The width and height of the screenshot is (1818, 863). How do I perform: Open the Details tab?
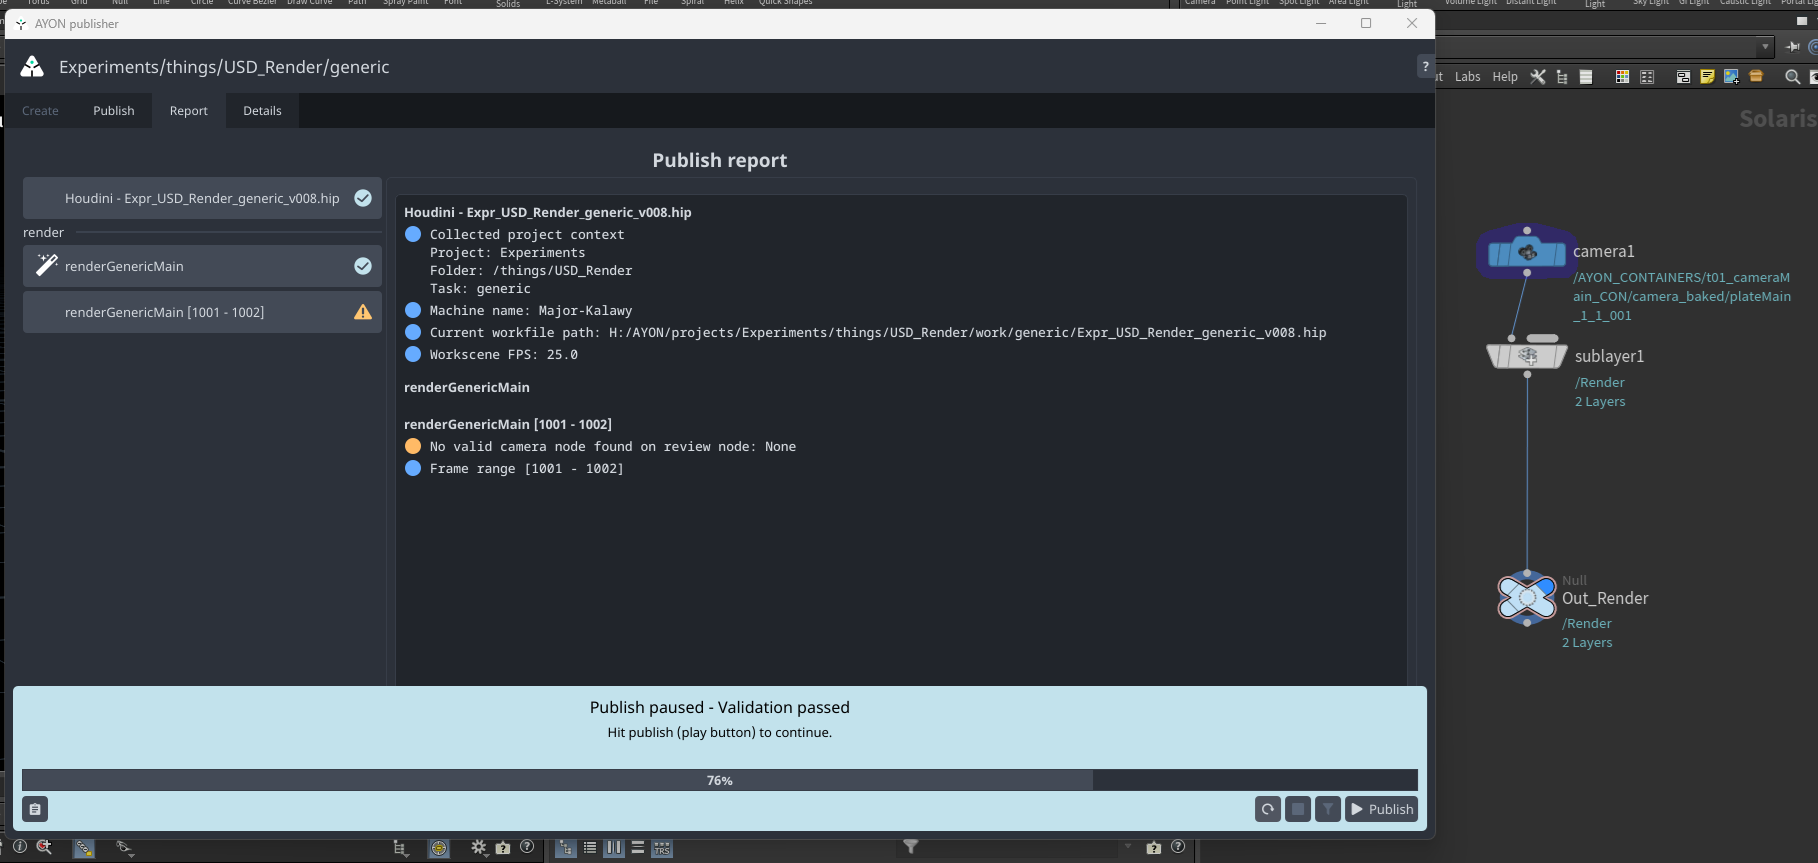(262, 111)
